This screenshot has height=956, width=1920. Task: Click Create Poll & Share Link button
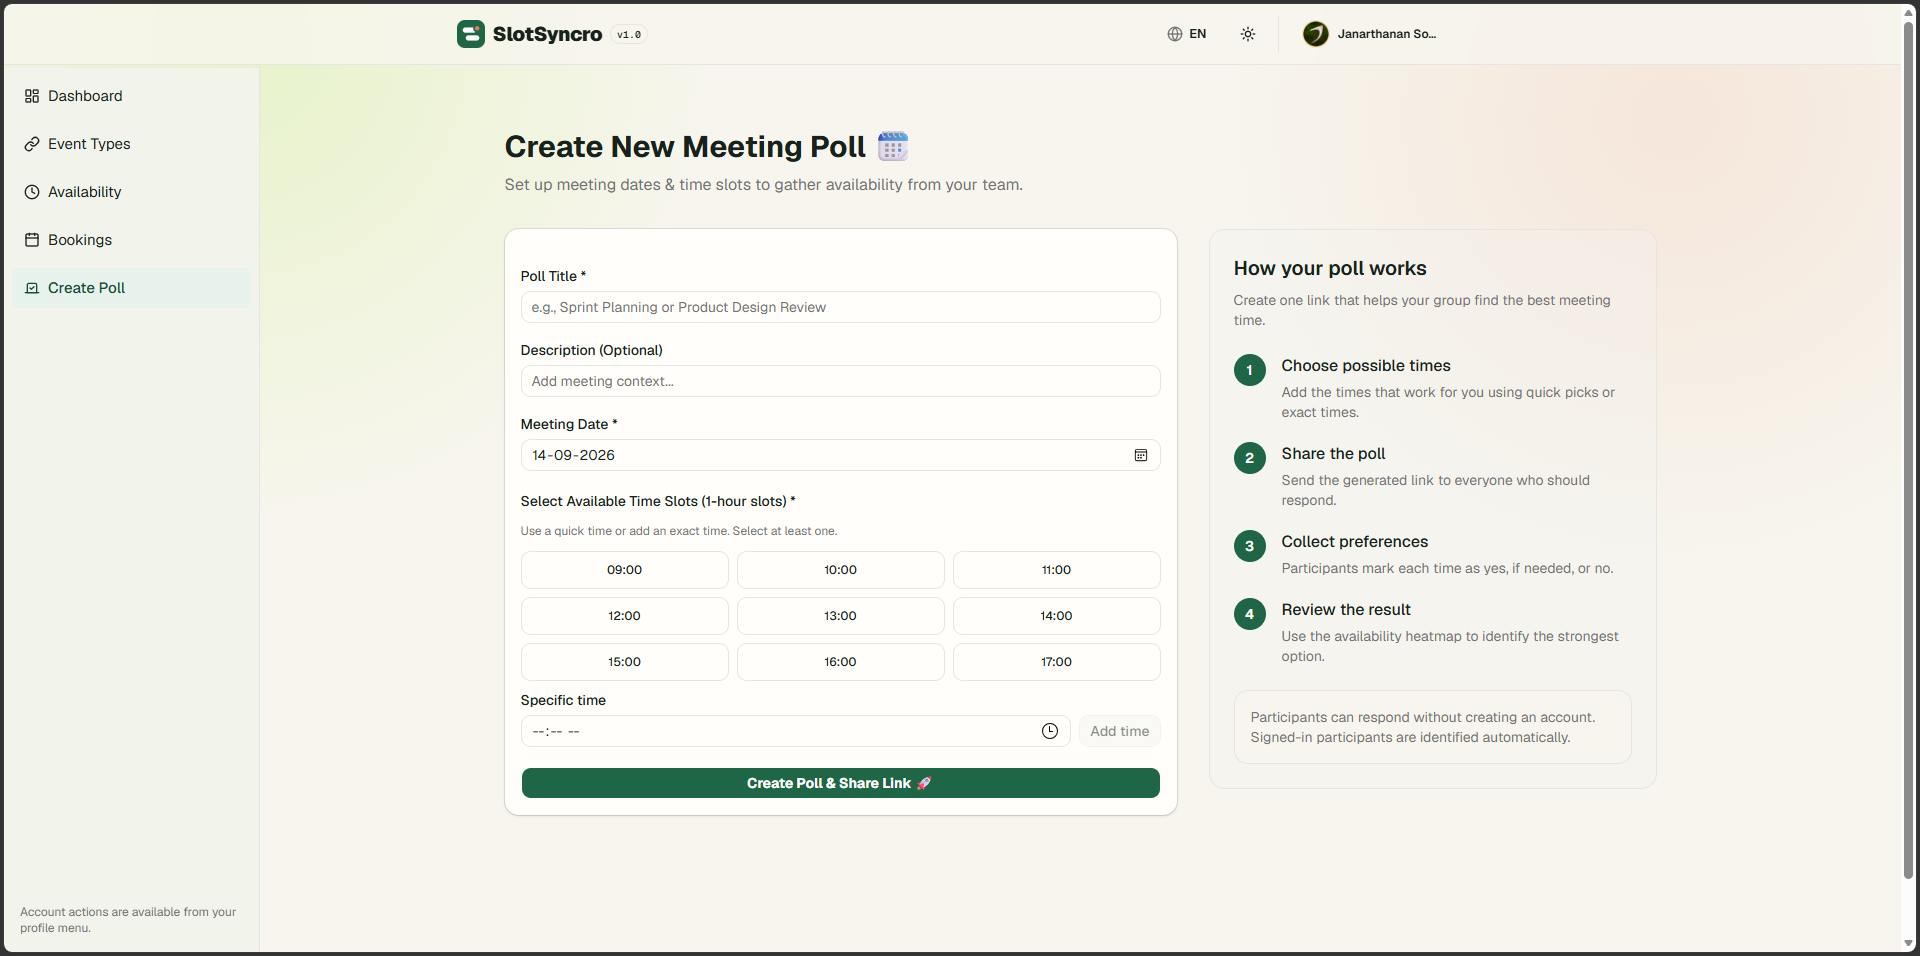(841, 783)
